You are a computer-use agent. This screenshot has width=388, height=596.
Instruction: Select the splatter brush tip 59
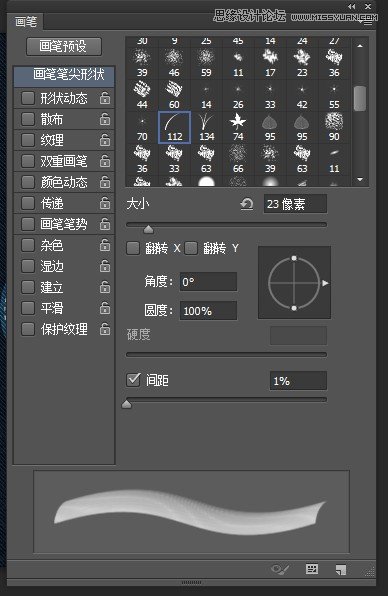pyautogui.click(x=206, y=63)
